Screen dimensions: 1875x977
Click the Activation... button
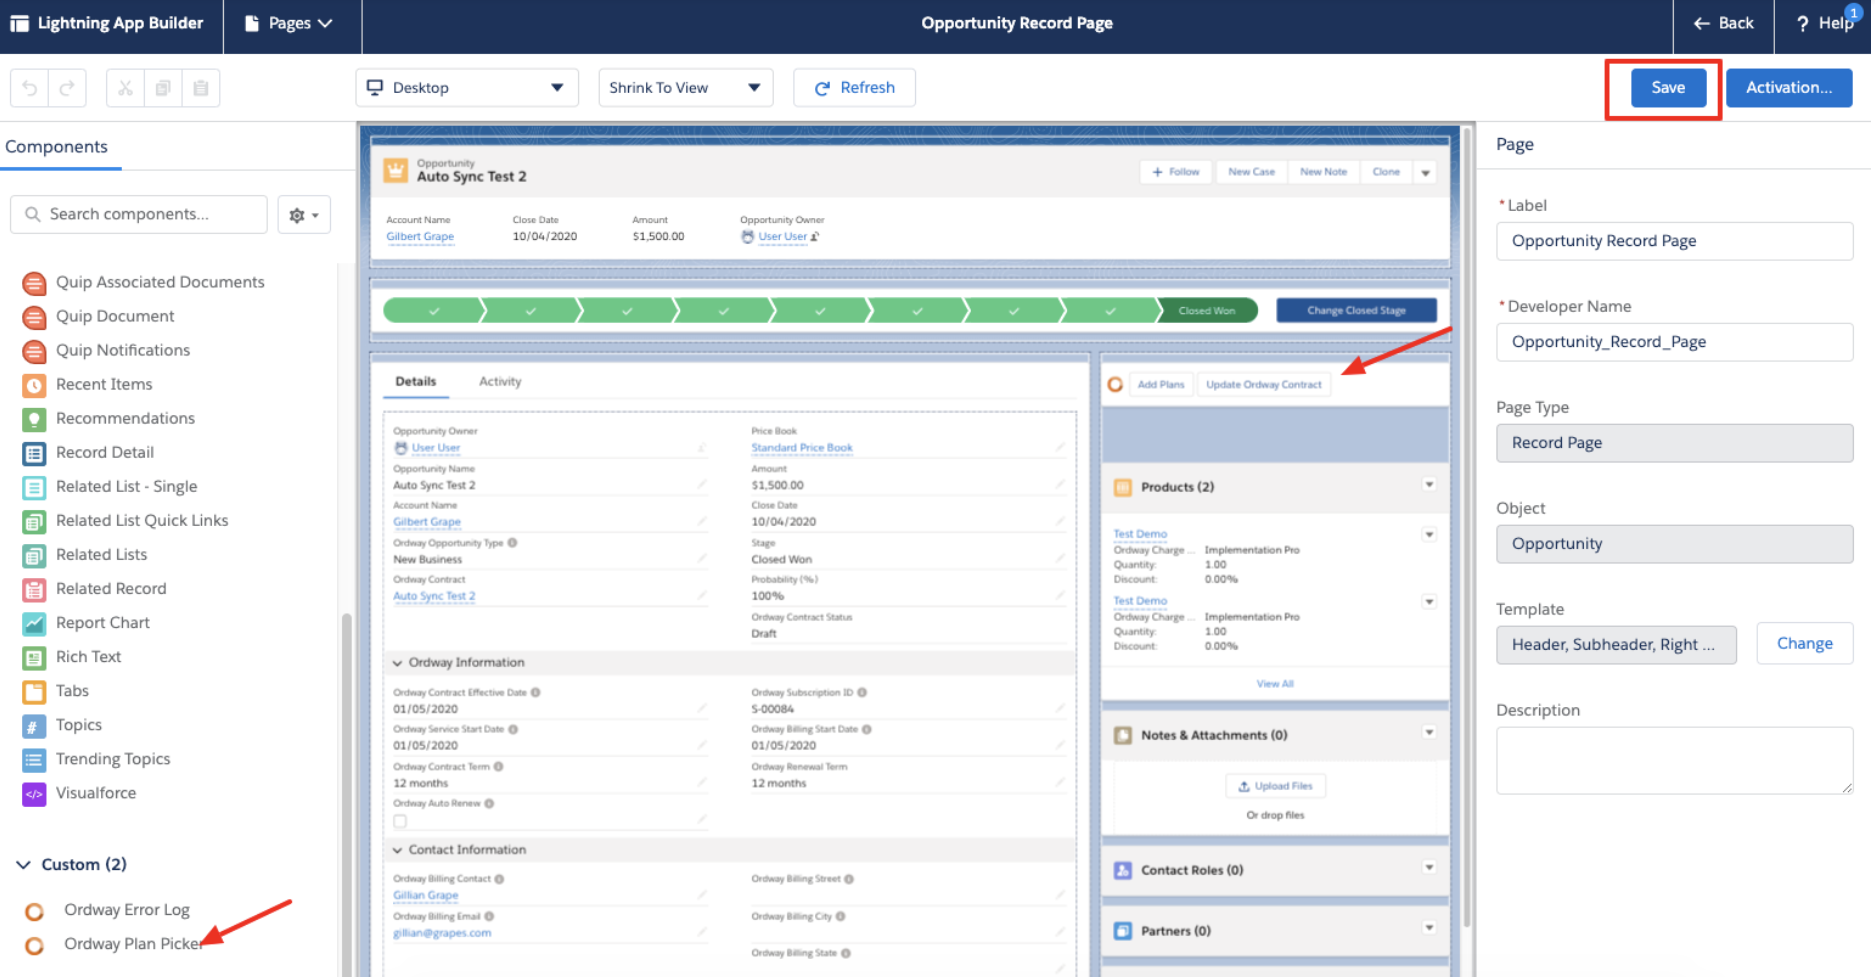tap(1789, 88)
